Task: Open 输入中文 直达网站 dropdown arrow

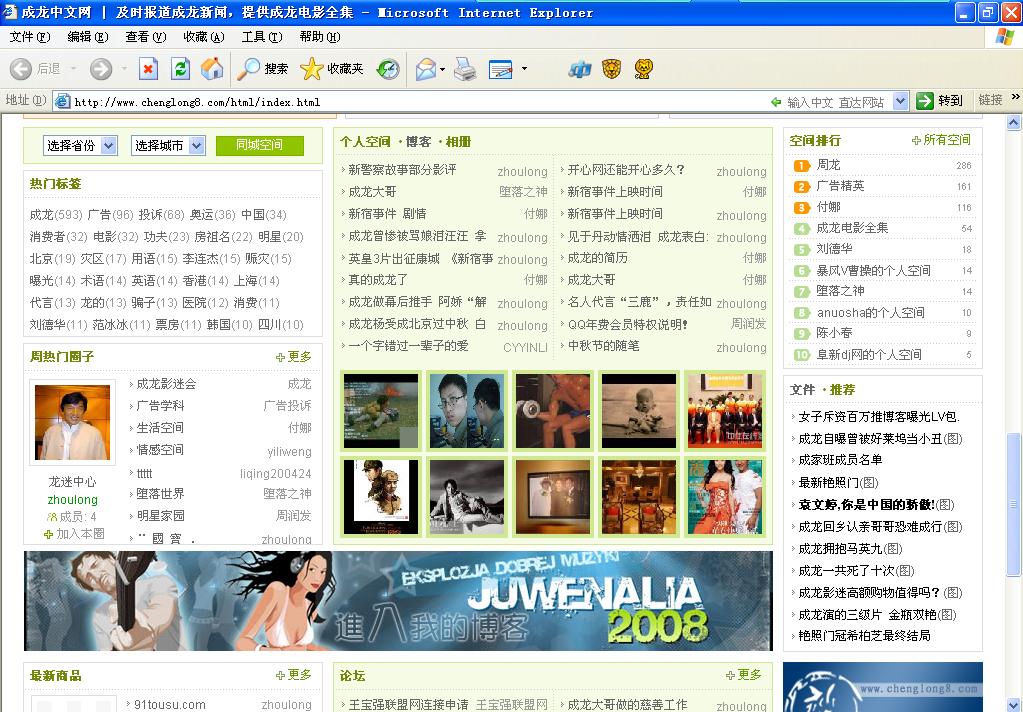Action: [x=900, y=101]
